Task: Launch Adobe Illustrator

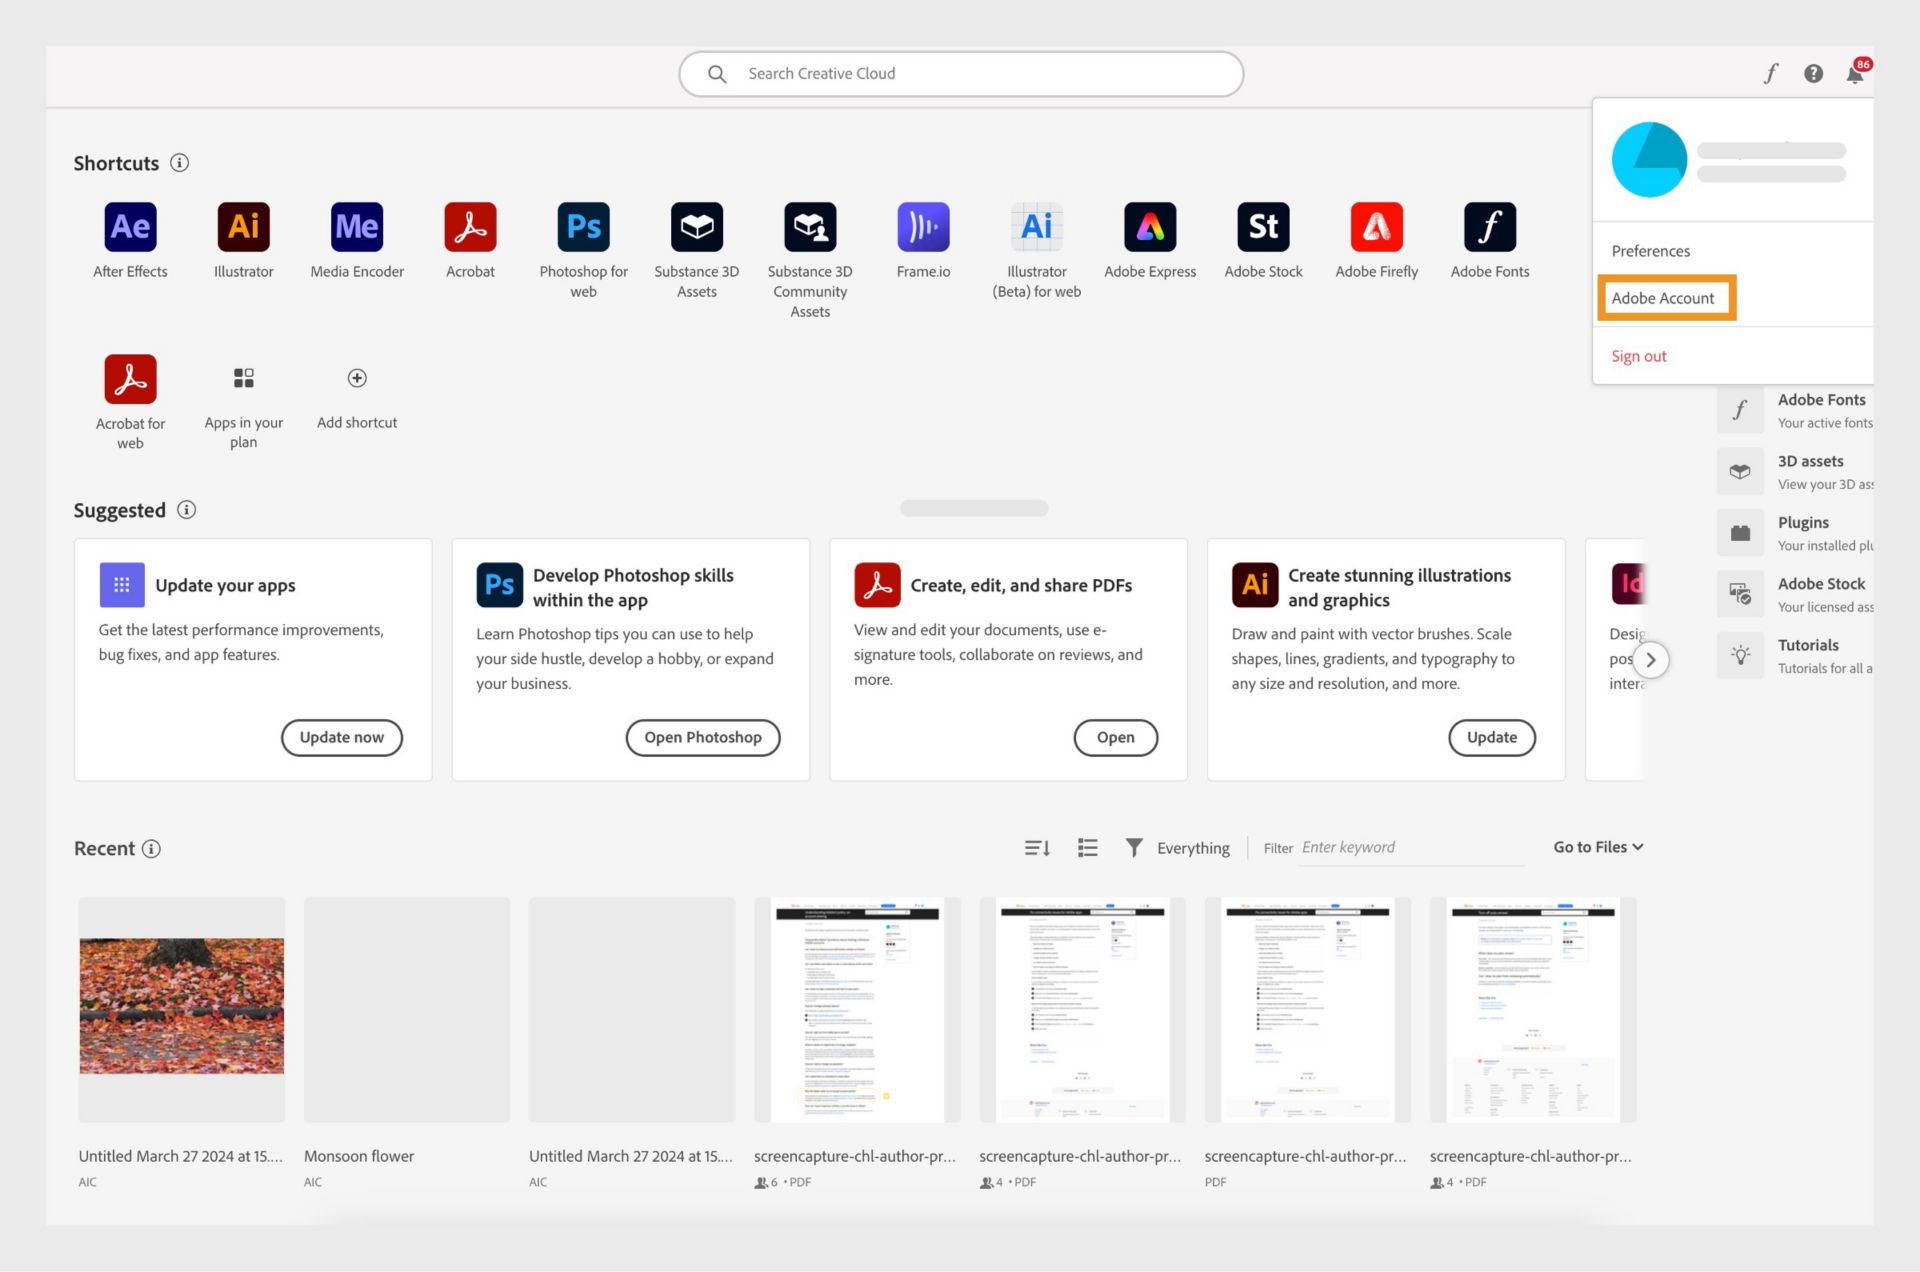Action: point(243,226)
